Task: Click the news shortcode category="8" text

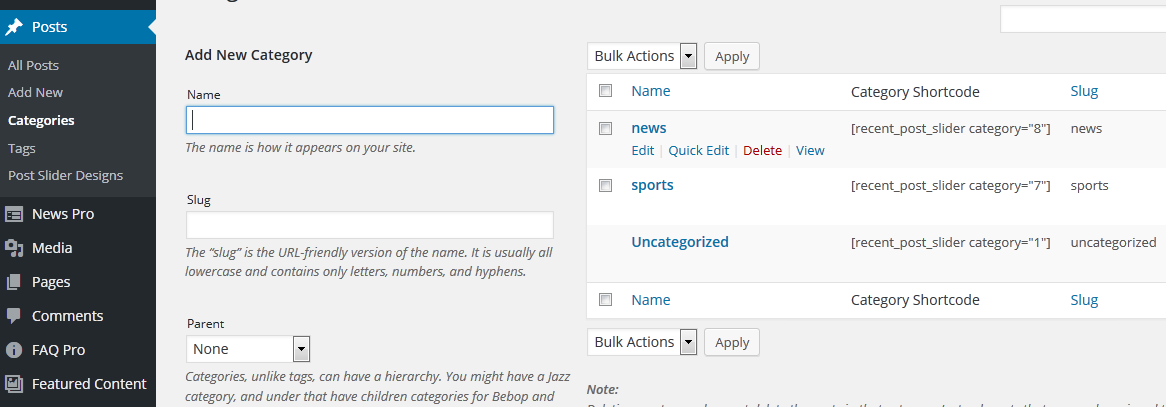Action: (950, 129)
